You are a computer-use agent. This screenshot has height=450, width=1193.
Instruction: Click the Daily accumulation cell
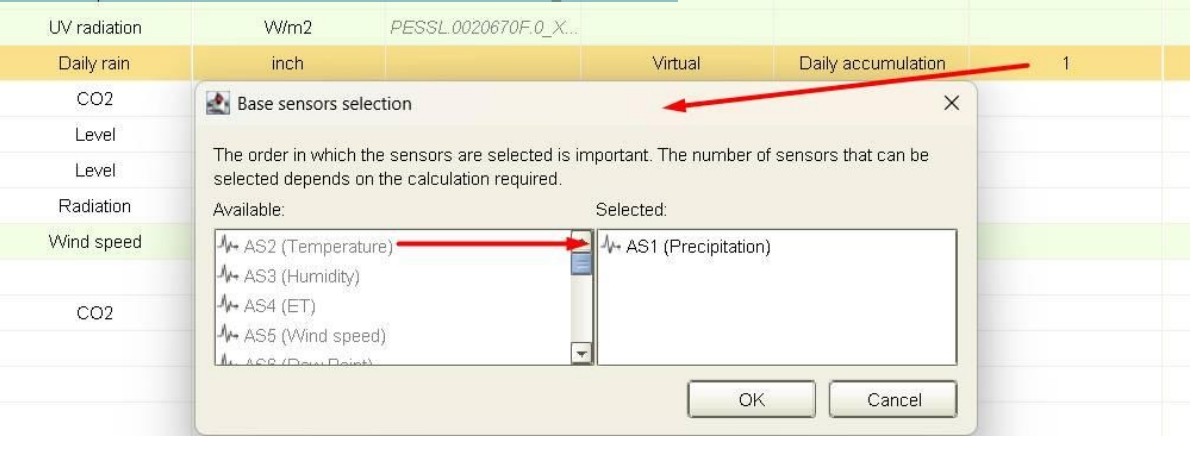pyautogui.click(x=872, y=63)
